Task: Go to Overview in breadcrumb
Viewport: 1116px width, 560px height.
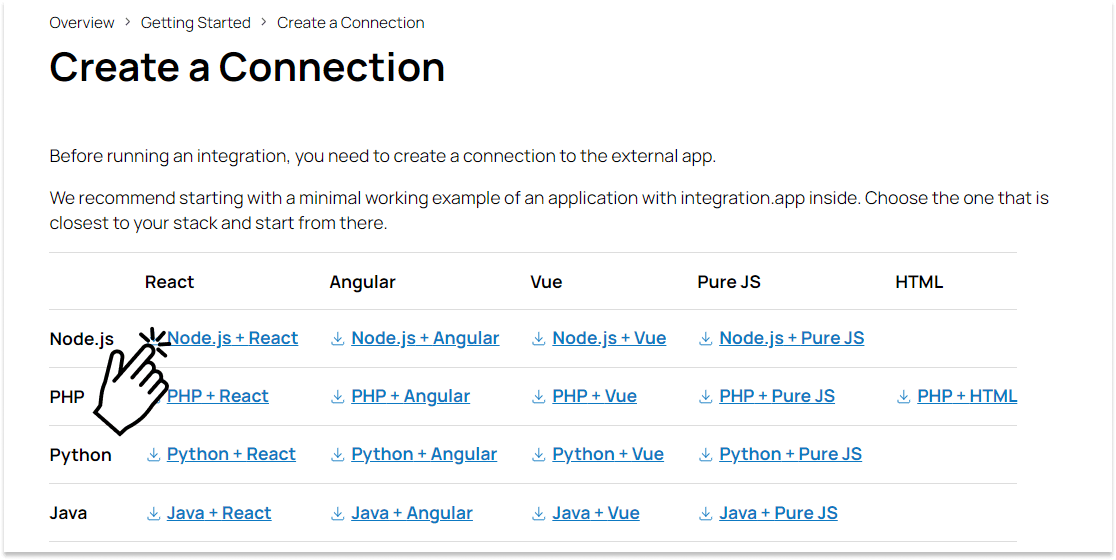Action: pyautogui.click(x=82, y=23)
